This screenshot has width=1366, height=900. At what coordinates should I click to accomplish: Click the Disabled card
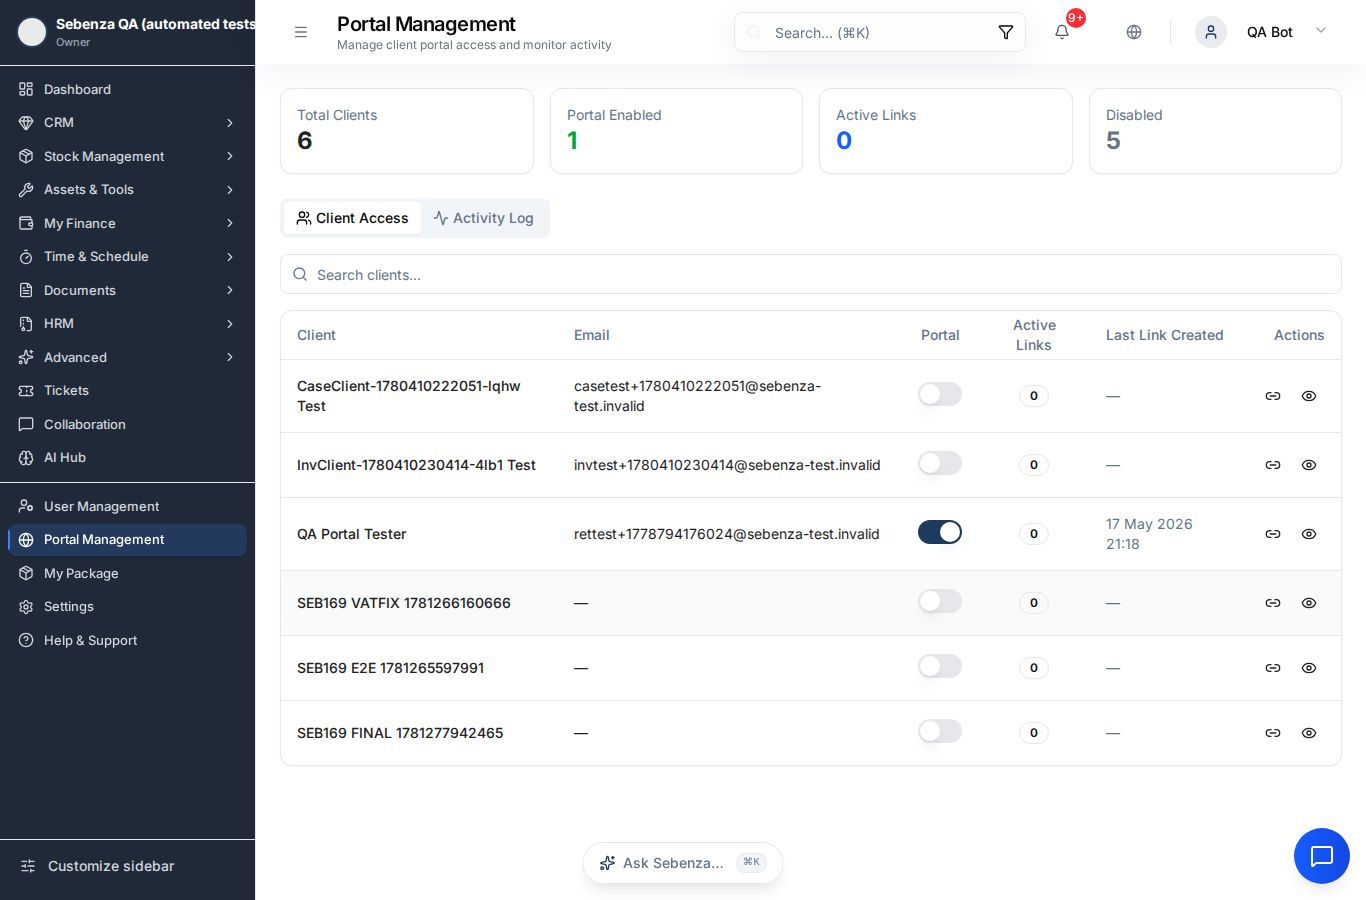pyautogui.click(x=1215, y=131)
